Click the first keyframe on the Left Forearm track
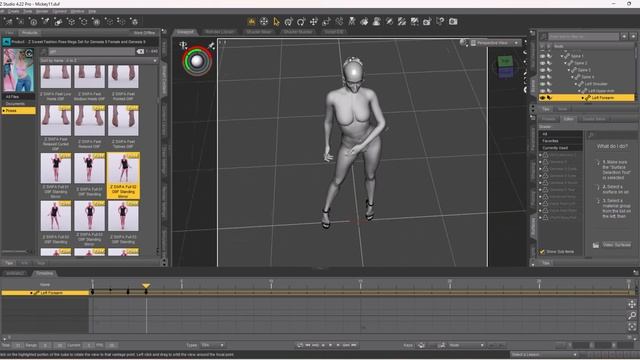The height and width of the screenshot is (360, 640). point(93,292)
